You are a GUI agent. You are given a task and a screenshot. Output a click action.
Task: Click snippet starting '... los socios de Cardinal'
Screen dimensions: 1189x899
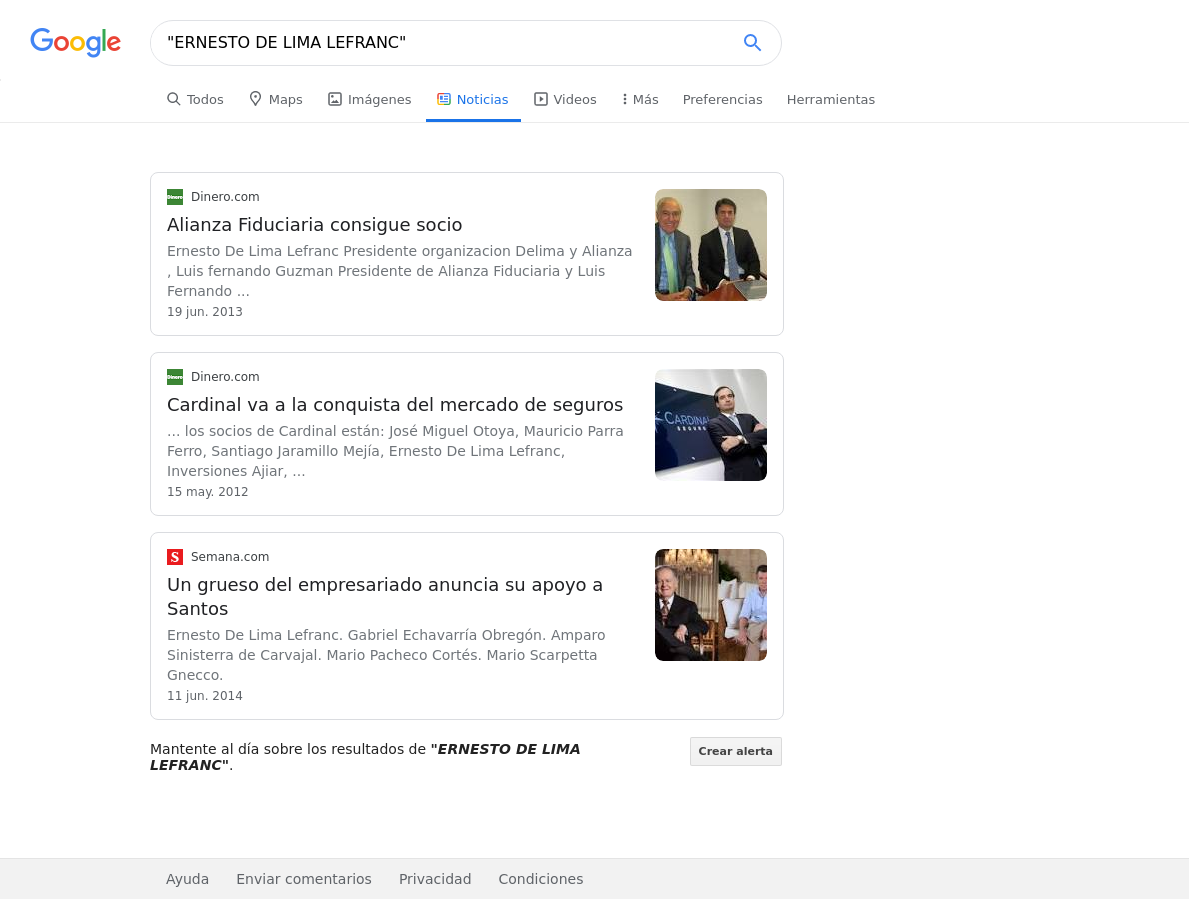pos(395,451)
